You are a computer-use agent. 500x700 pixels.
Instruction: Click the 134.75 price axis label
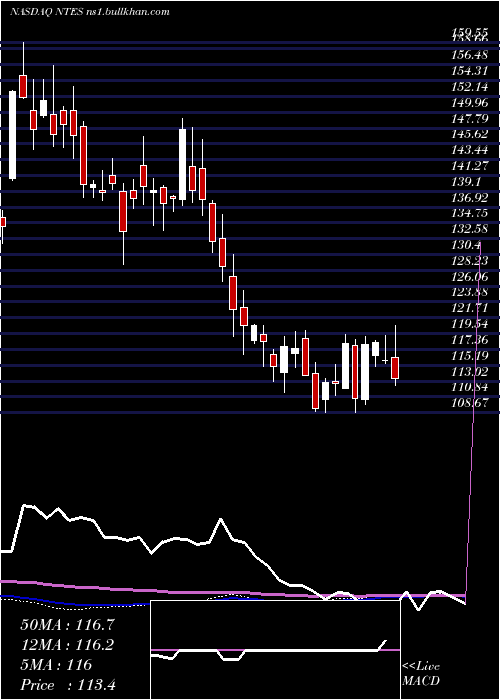471,213
